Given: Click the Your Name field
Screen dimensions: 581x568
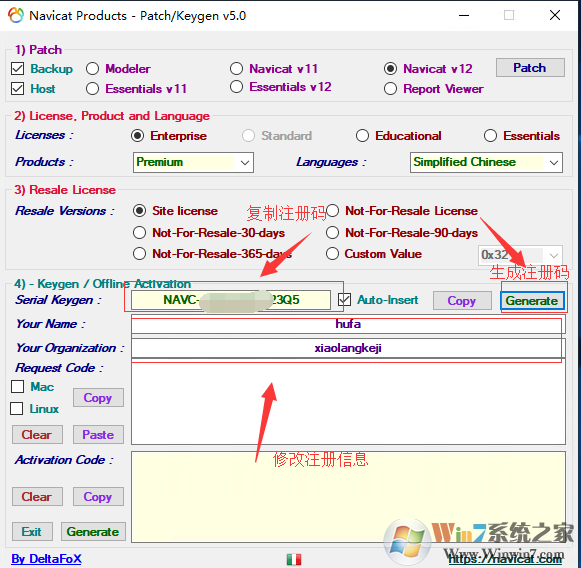Looking at the screenshot, I should [348, 324].
